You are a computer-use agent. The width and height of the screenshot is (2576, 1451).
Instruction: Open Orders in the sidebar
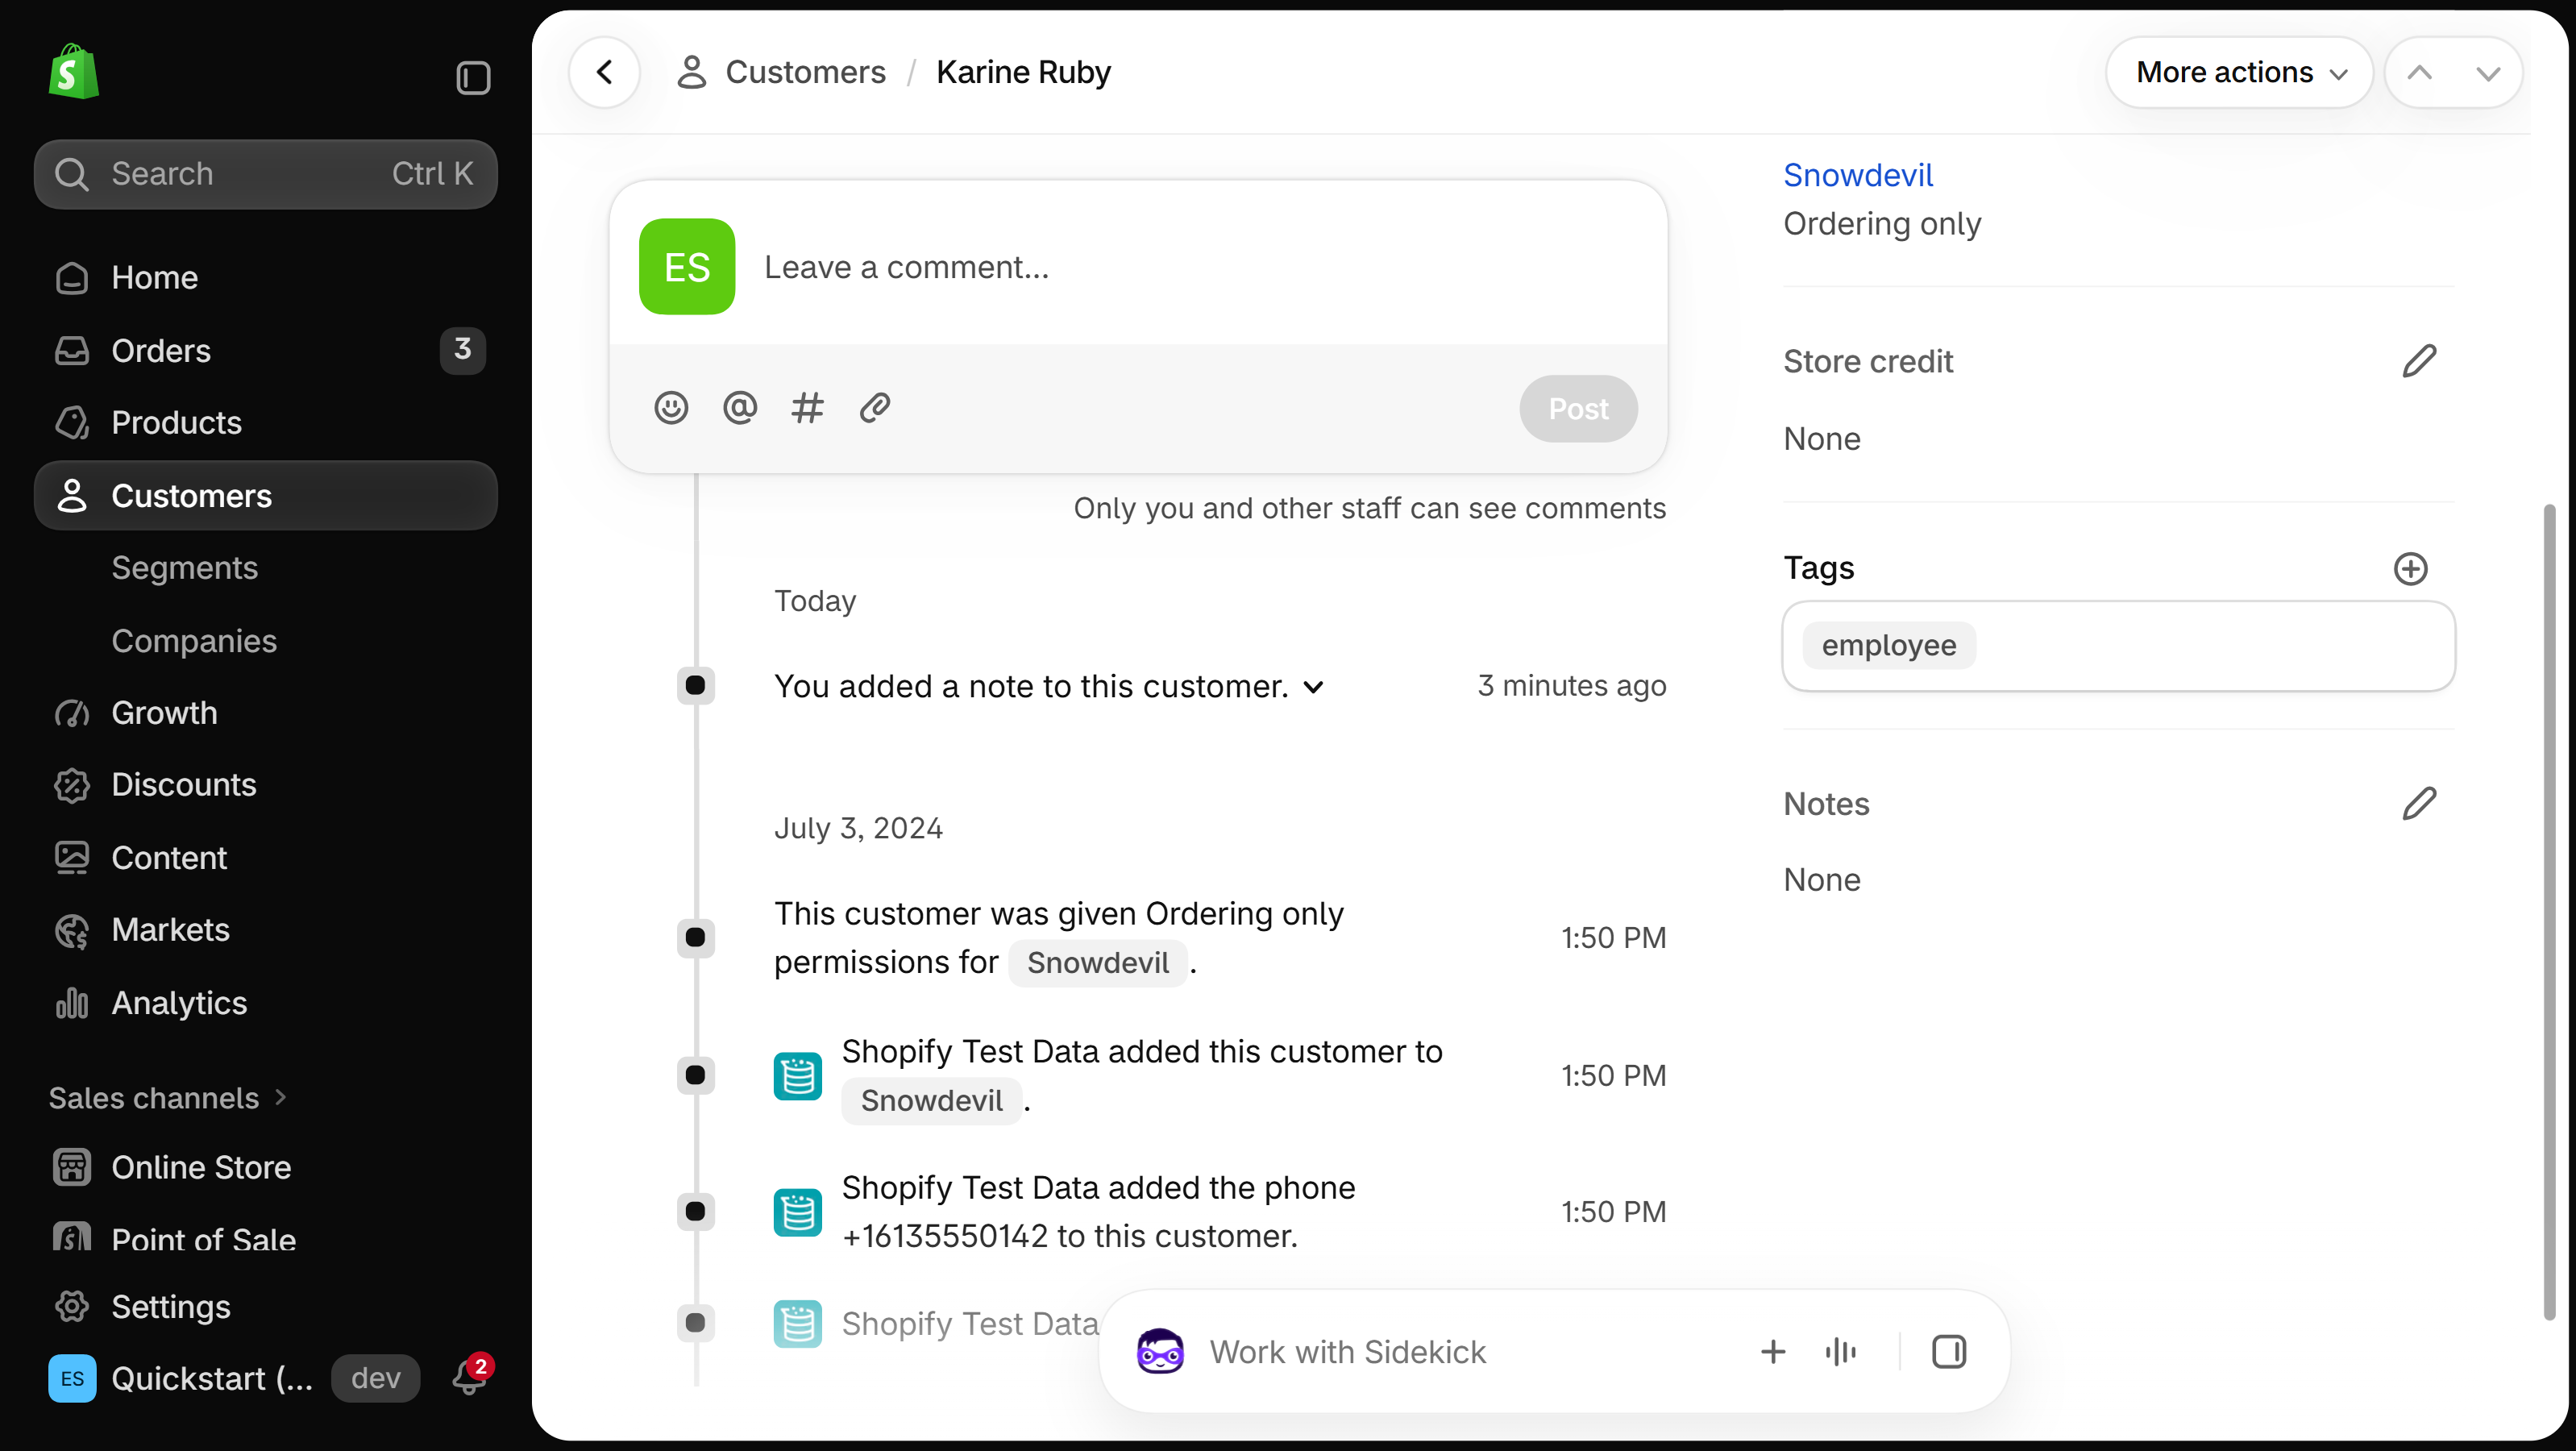[x=266, y=350]
